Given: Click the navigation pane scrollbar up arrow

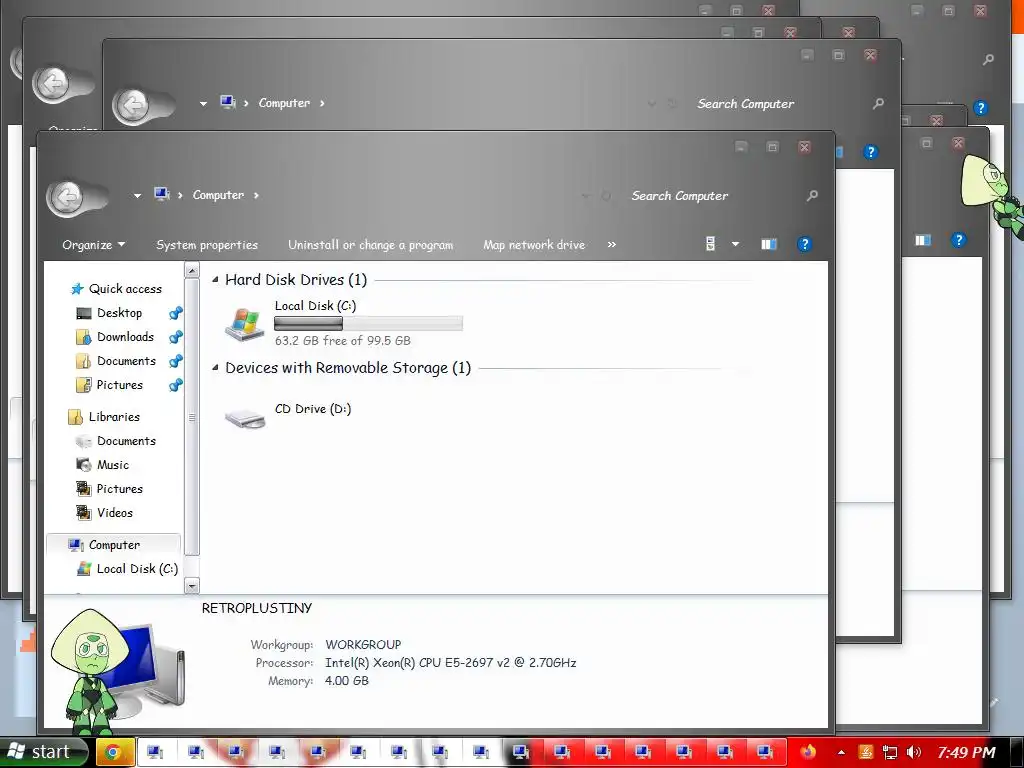Looking at the screenshot, I should [x=191, y=270].
